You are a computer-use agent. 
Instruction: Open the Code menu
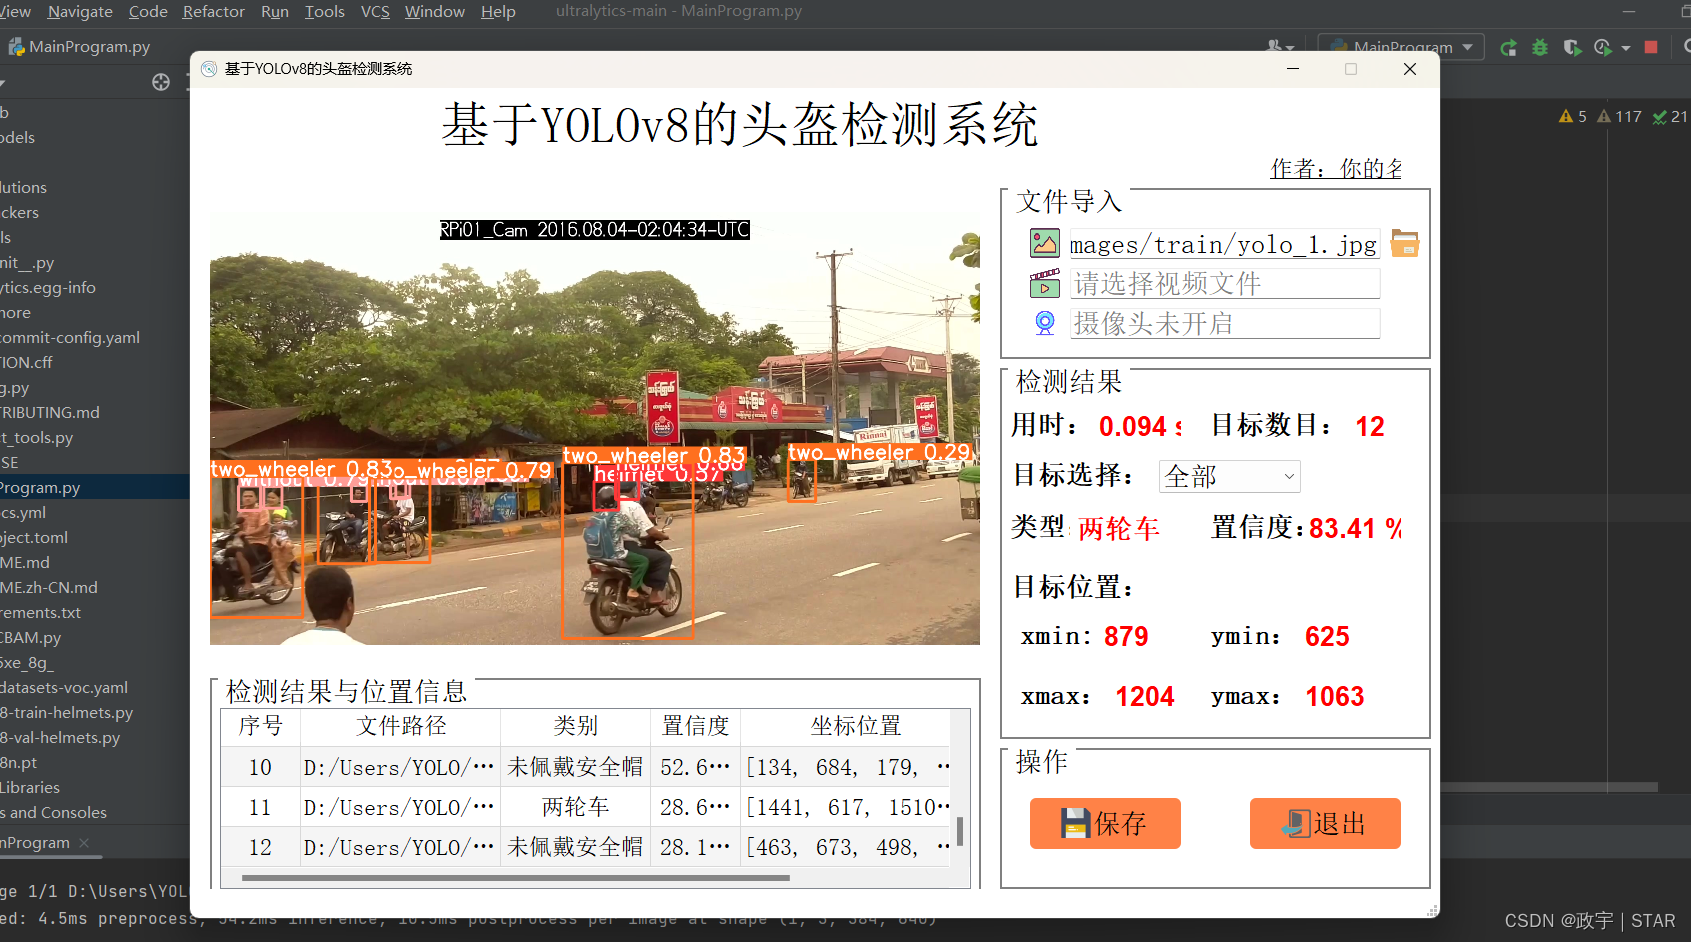(148, 11)
